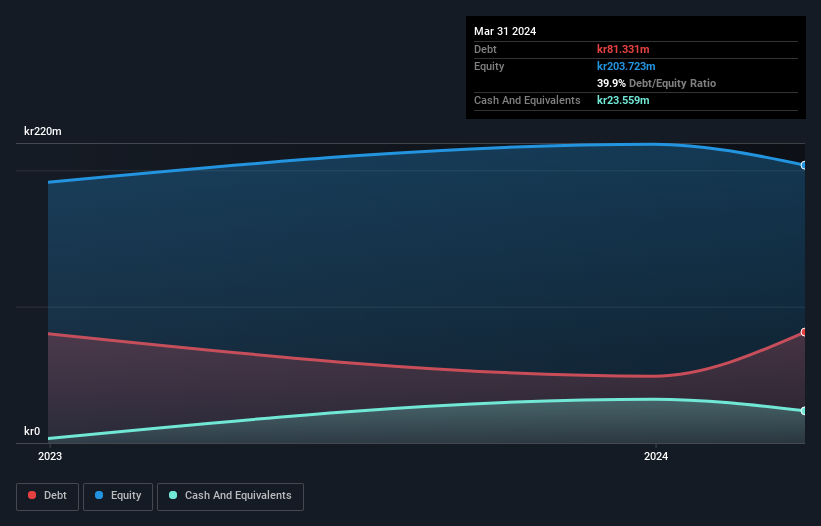Click the kr23.559m cash value
Screen dimensions: 821x526
623,100
